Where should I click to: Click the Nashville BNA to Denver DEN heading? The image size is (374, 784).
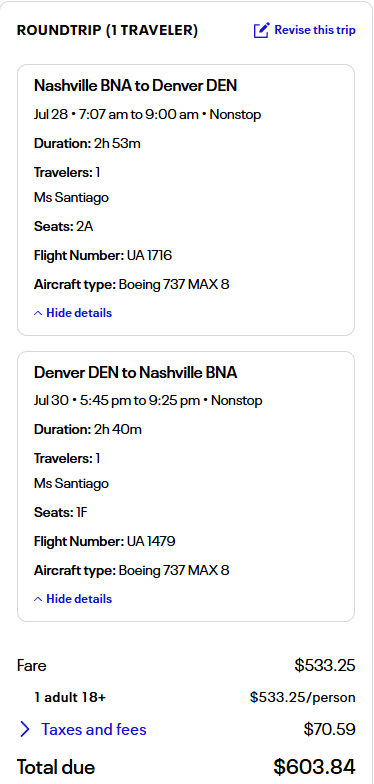point(136,86)
